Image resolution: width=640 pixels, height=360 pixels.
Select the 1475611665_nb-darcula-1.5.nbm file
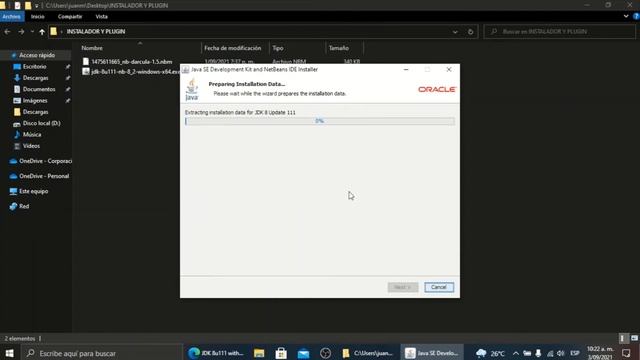131,62
